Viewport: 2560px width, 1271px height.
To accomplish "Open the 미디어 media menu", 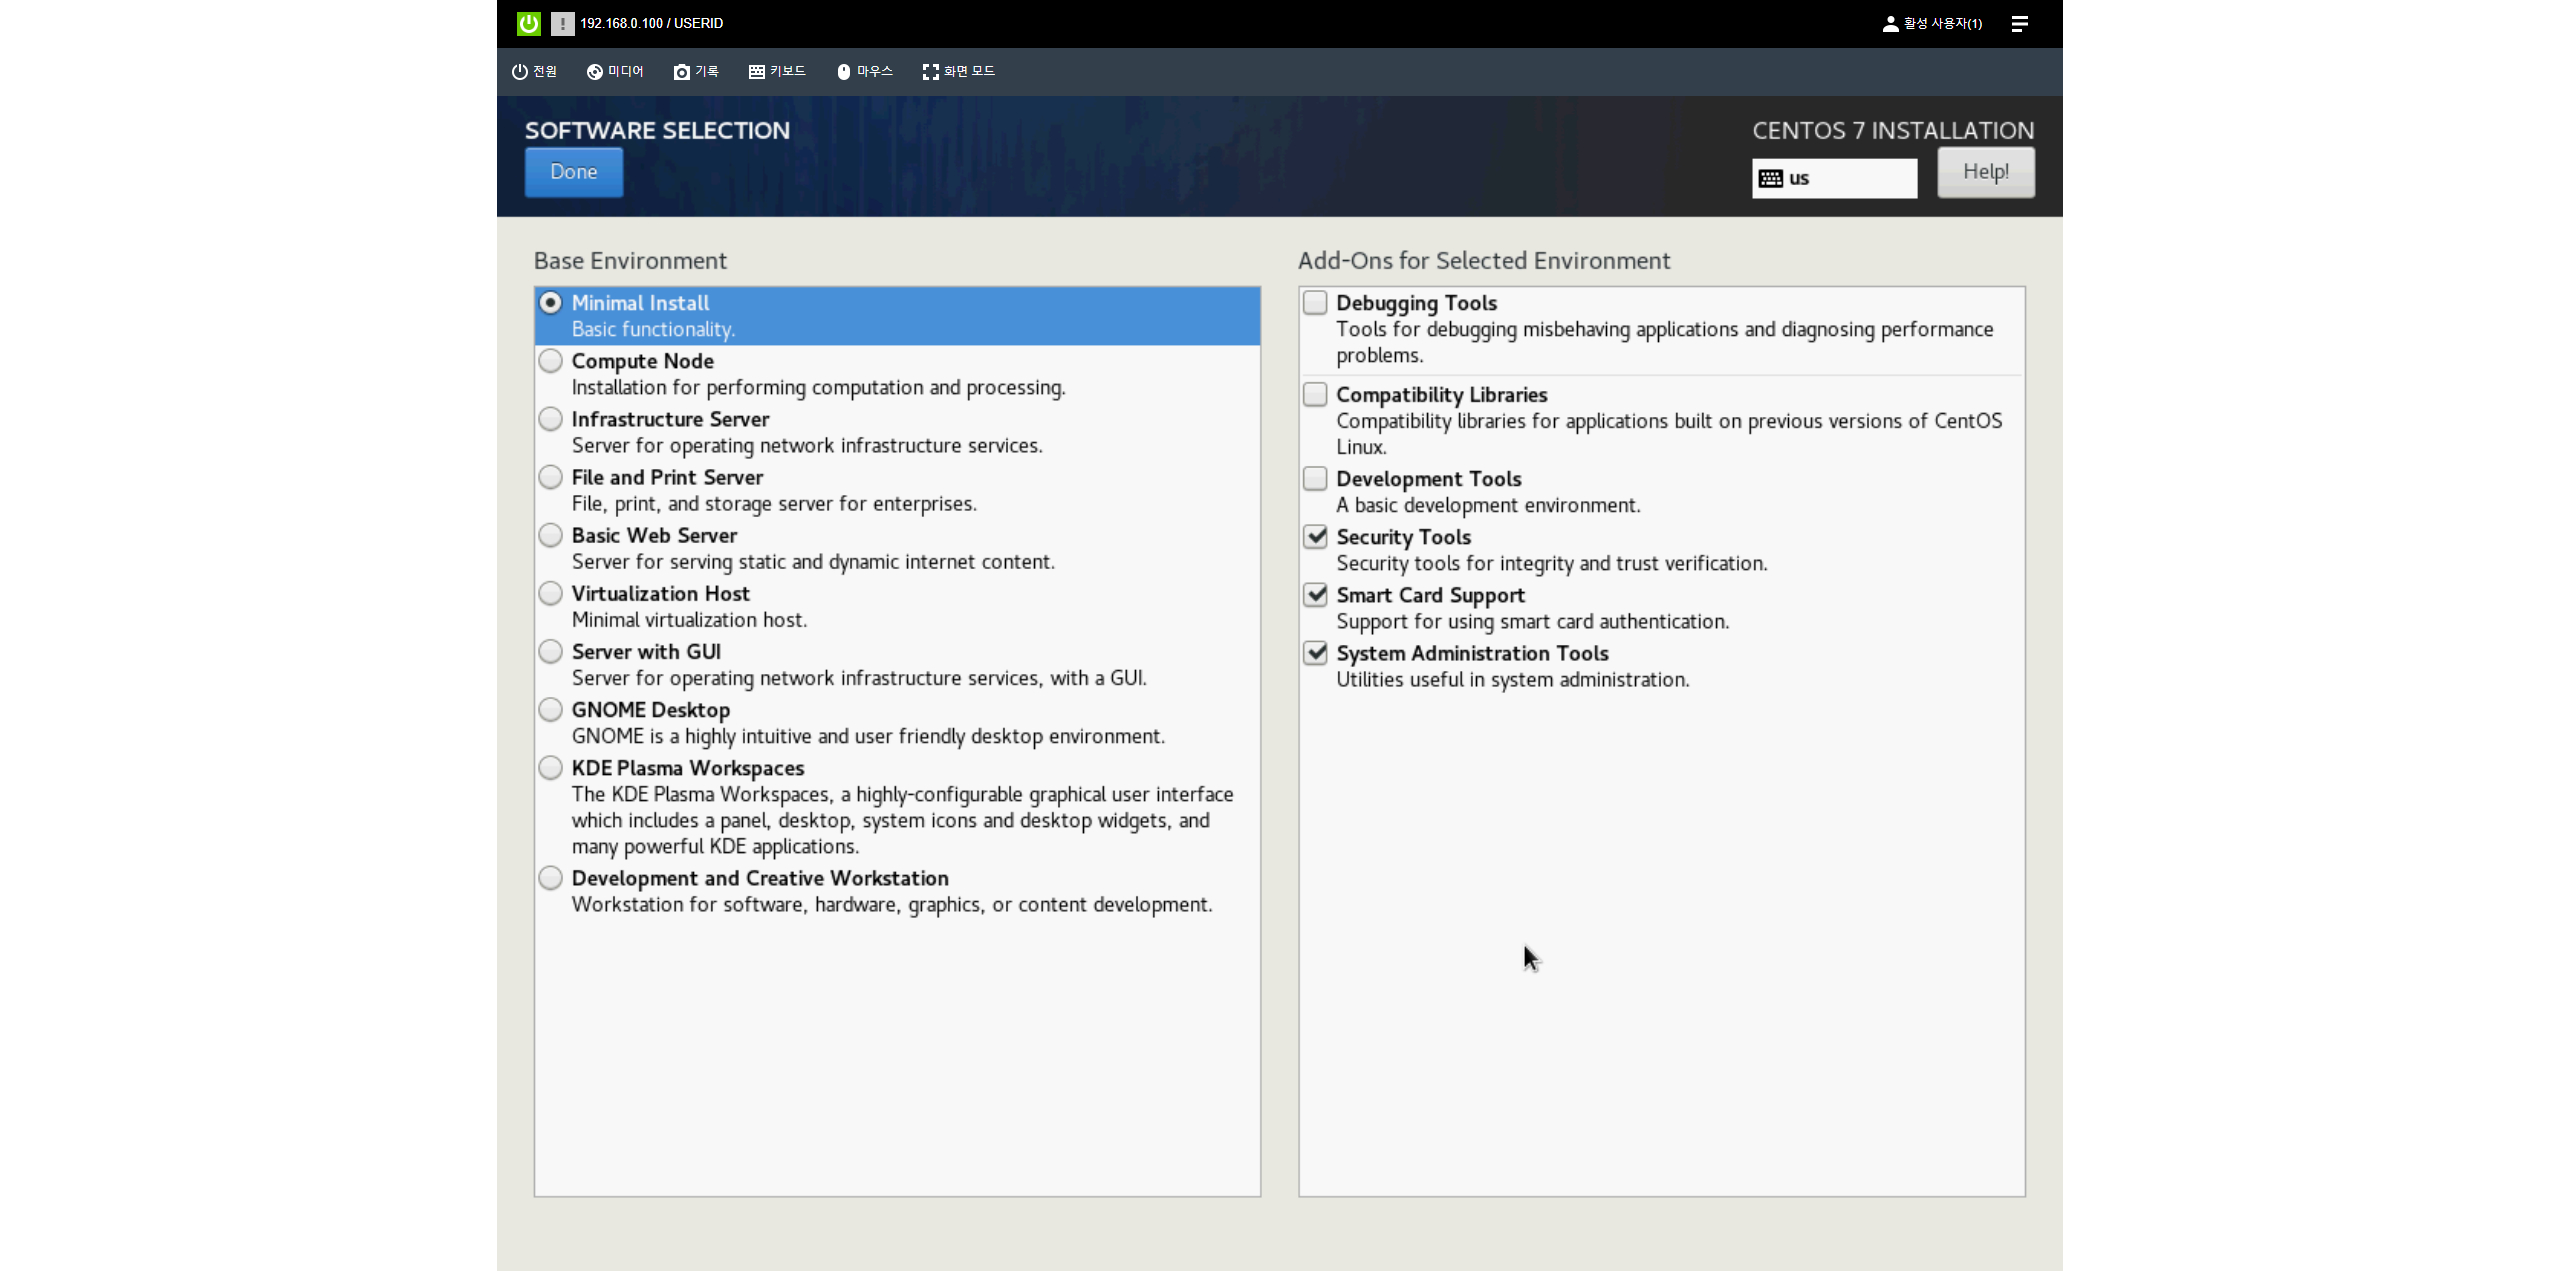I will [x=615, y=71].
